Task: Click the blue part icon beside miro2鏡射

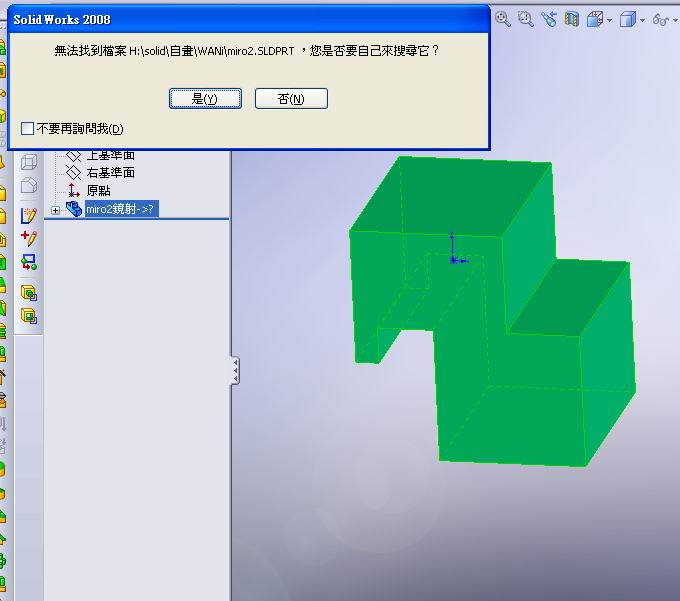Action: coord(74,209)
